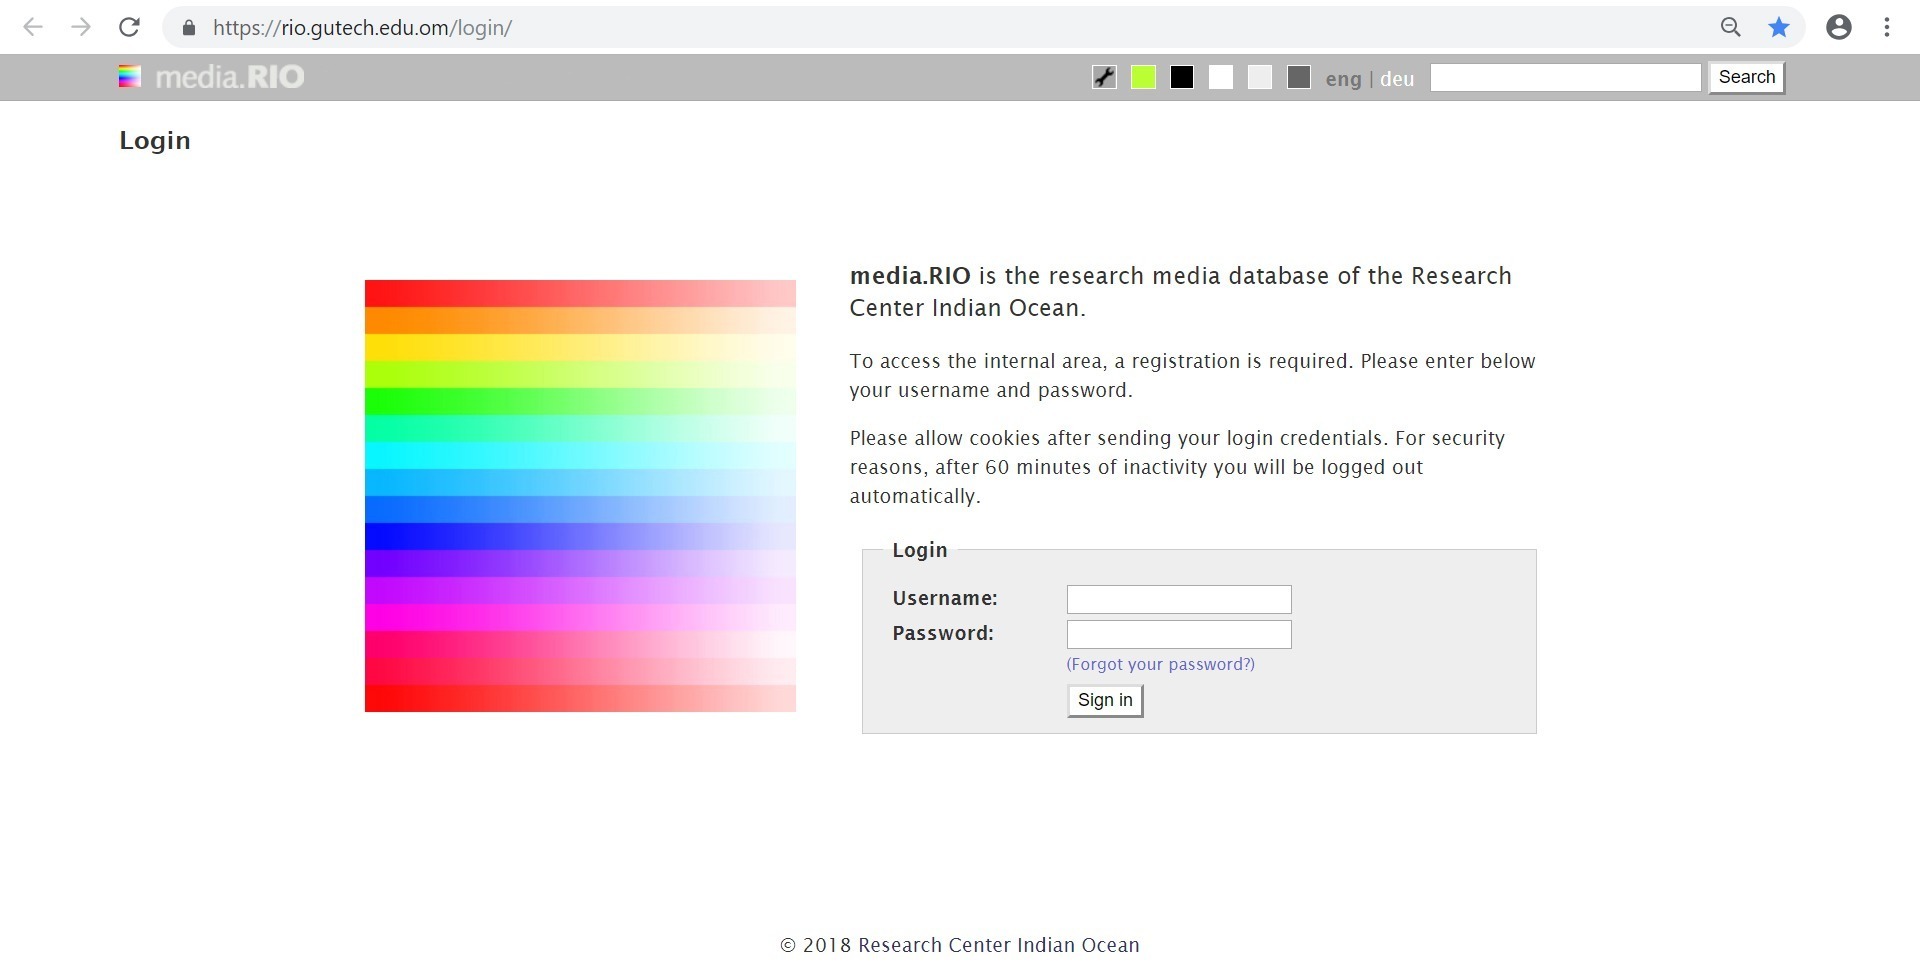Click into the Password field

[x=1179, y=634]
